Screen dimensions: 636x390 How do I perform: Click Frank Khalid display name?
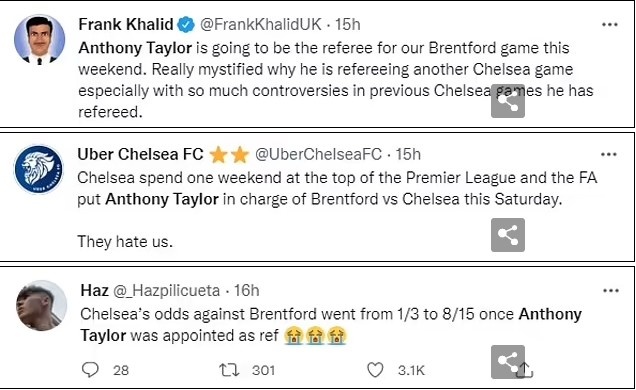(x=126, y=25)
